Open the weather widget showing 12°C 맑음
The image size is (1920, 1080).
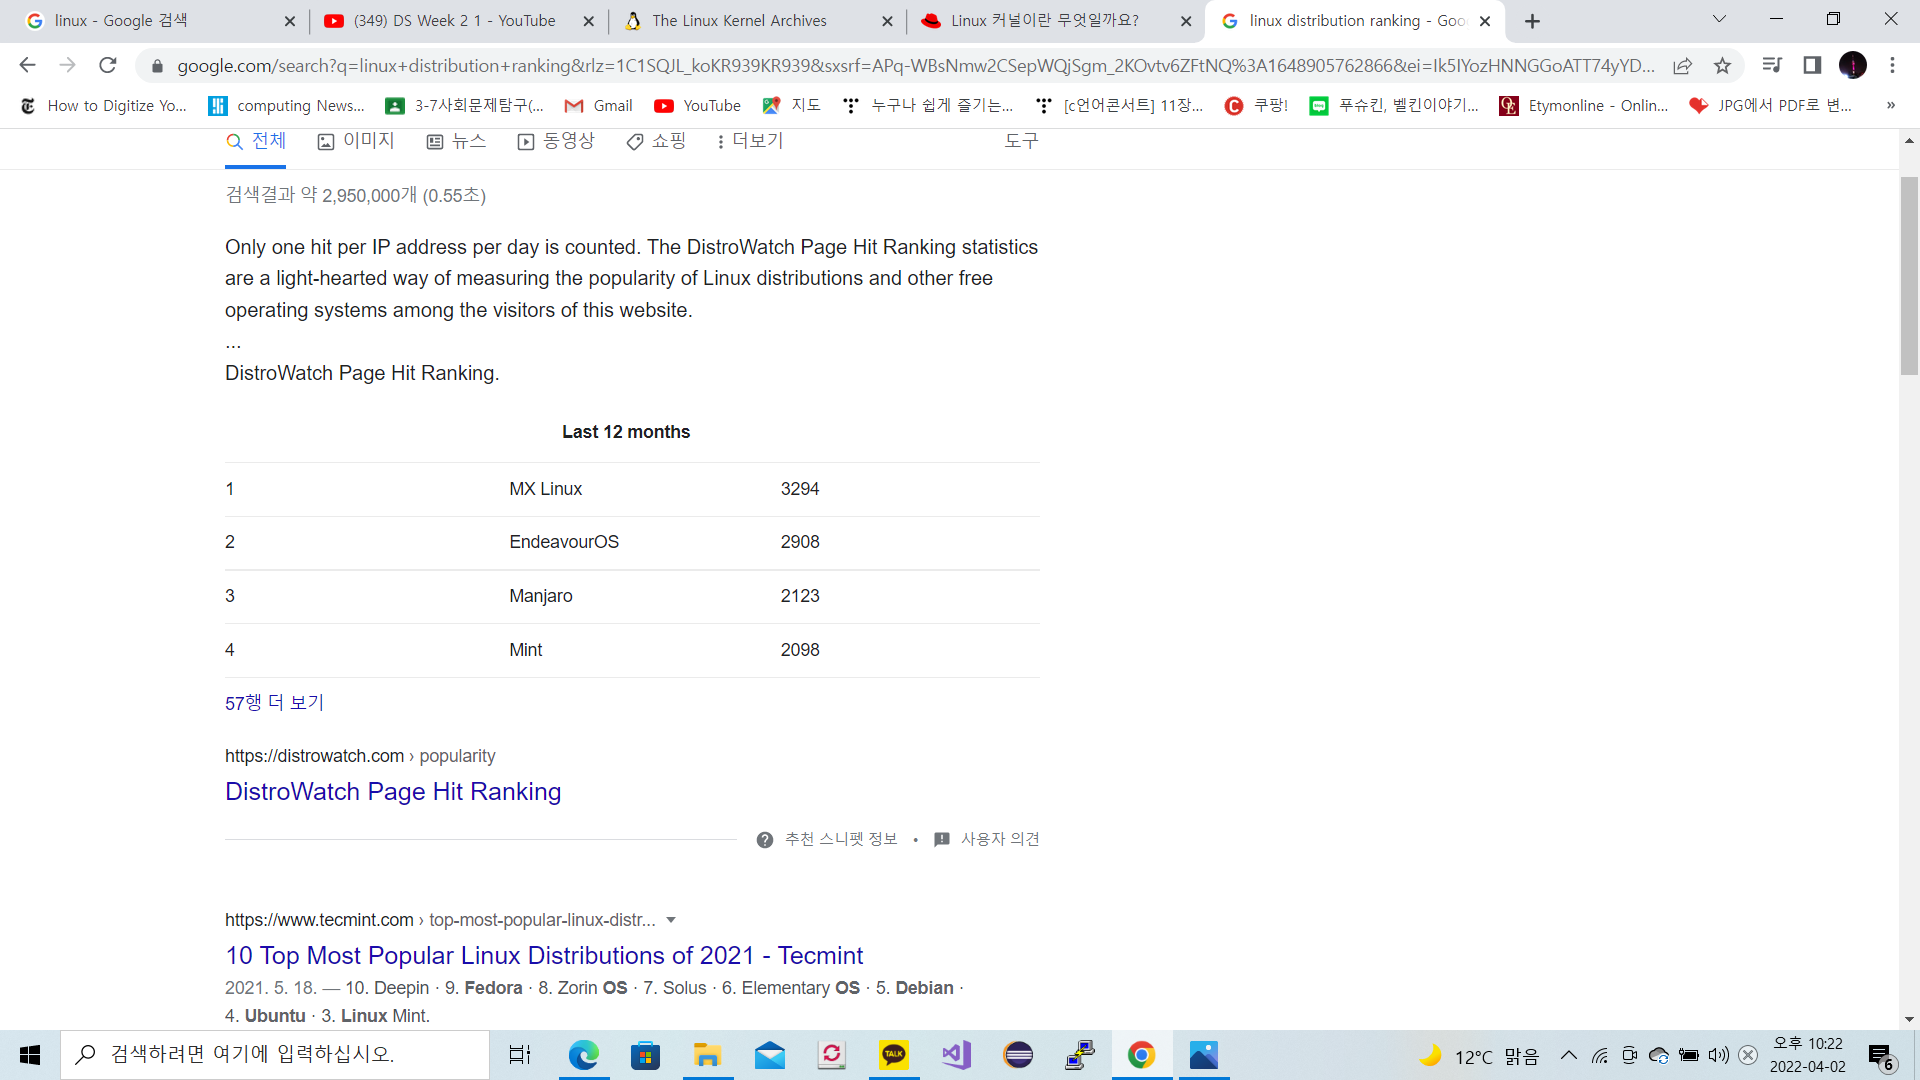point(1478,1056)
